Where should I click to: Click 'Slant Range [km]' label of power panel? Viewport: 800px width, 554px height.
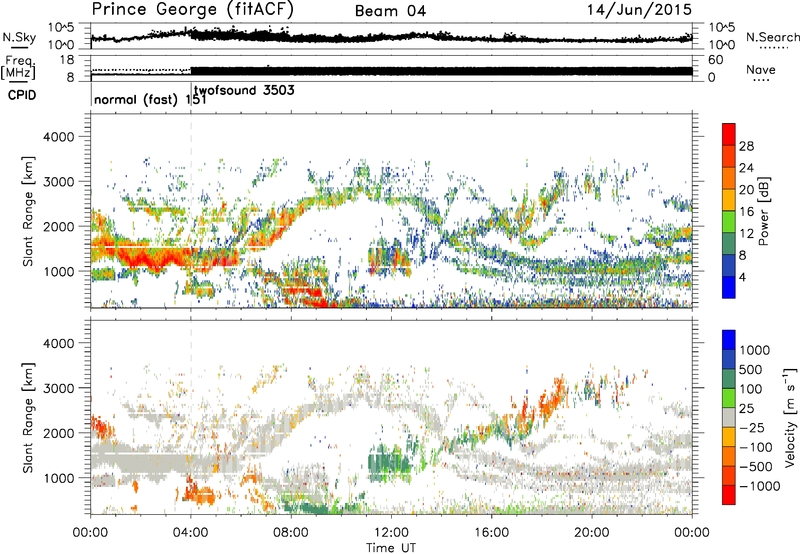pyautogui.click(x=28, y=211)
